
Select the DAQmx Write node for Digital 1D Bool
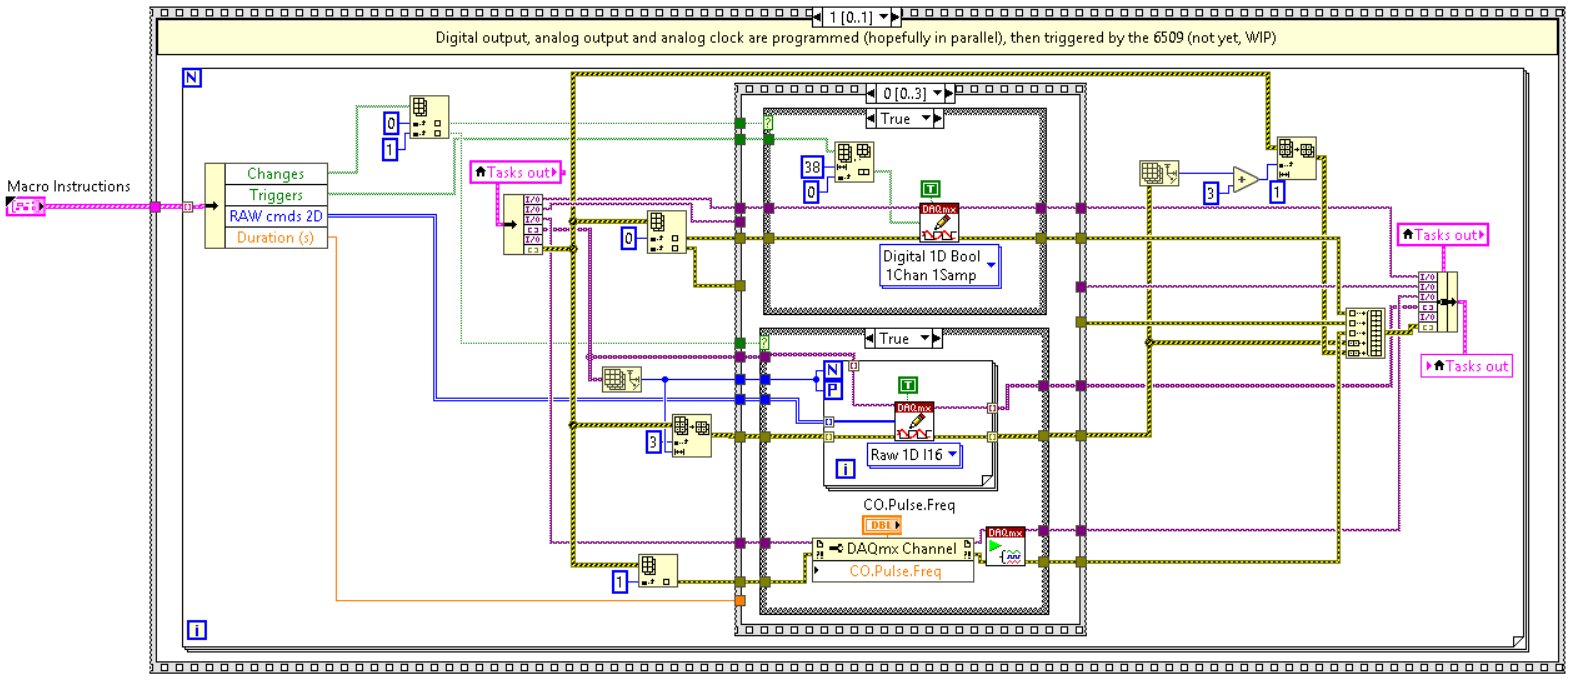point(939,222)
